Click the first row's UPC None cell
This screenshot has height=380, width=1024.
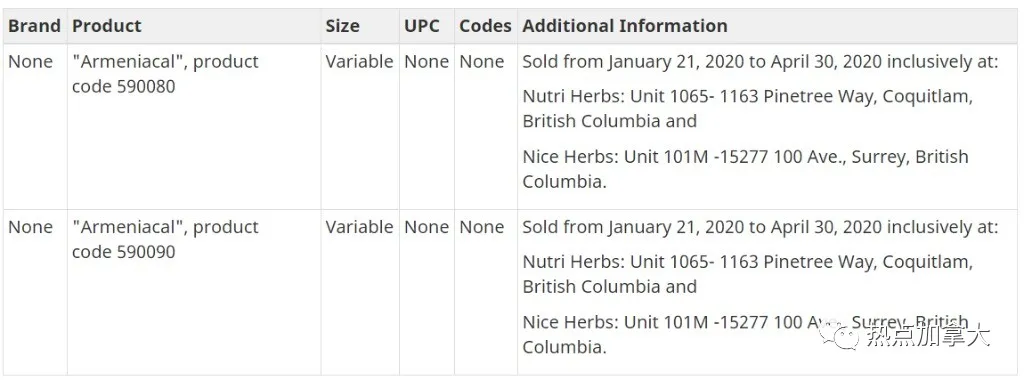426,127
